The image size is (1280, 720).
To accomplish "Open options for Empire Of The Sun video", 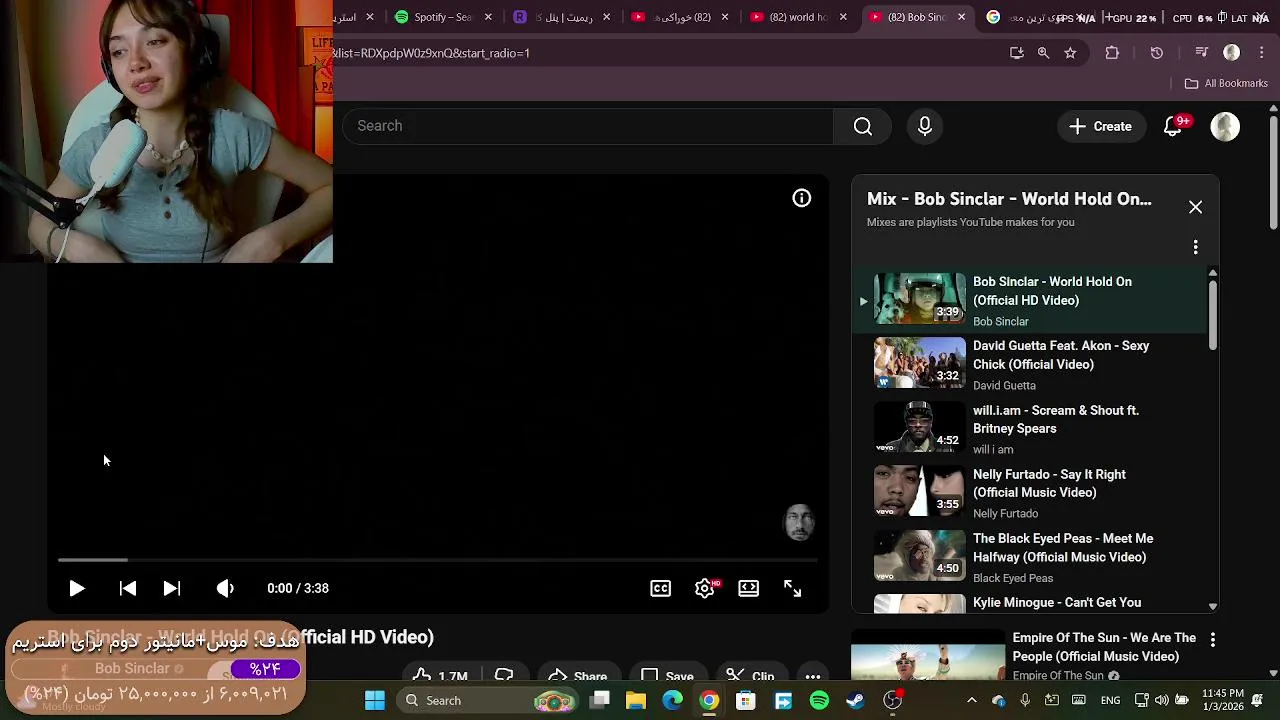I will pyautogui.click(x=1213, y=639).
